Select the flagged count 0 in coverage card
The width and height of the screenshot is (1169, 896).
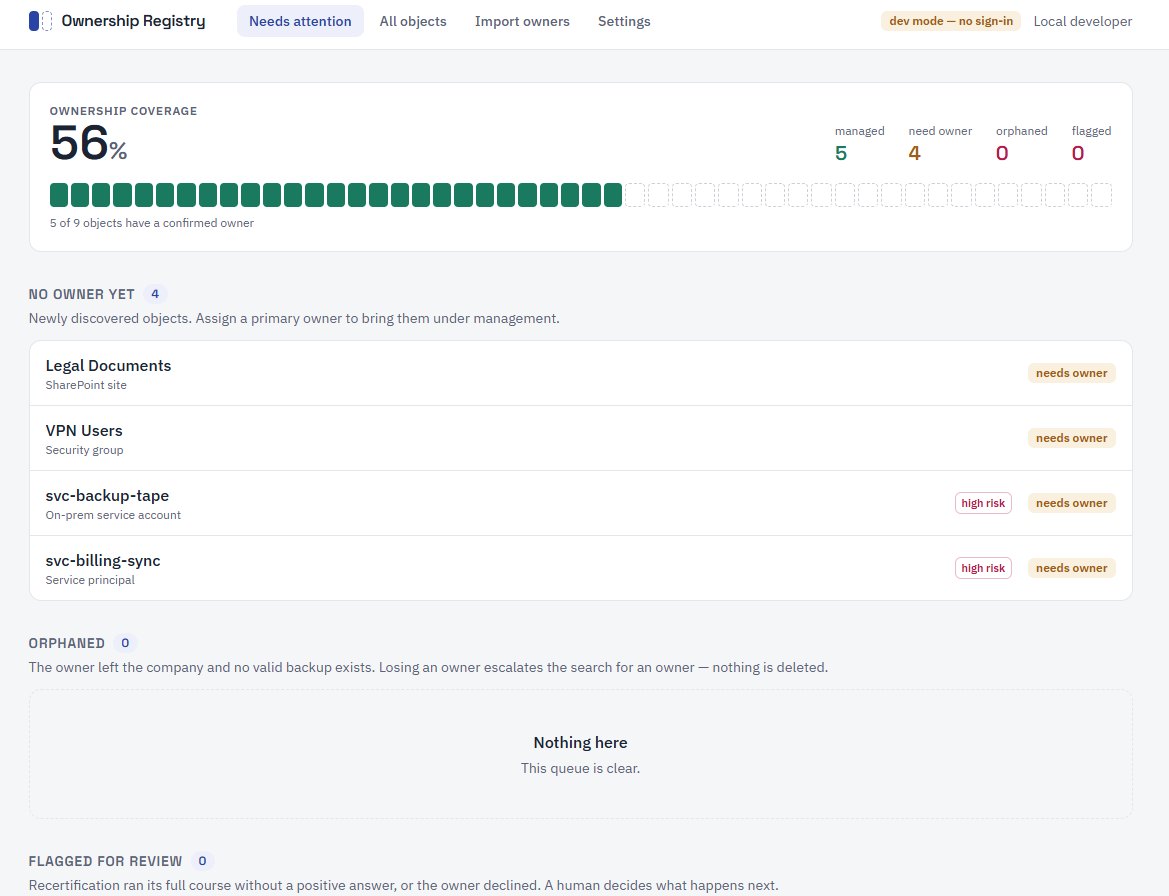[1078, 154]
